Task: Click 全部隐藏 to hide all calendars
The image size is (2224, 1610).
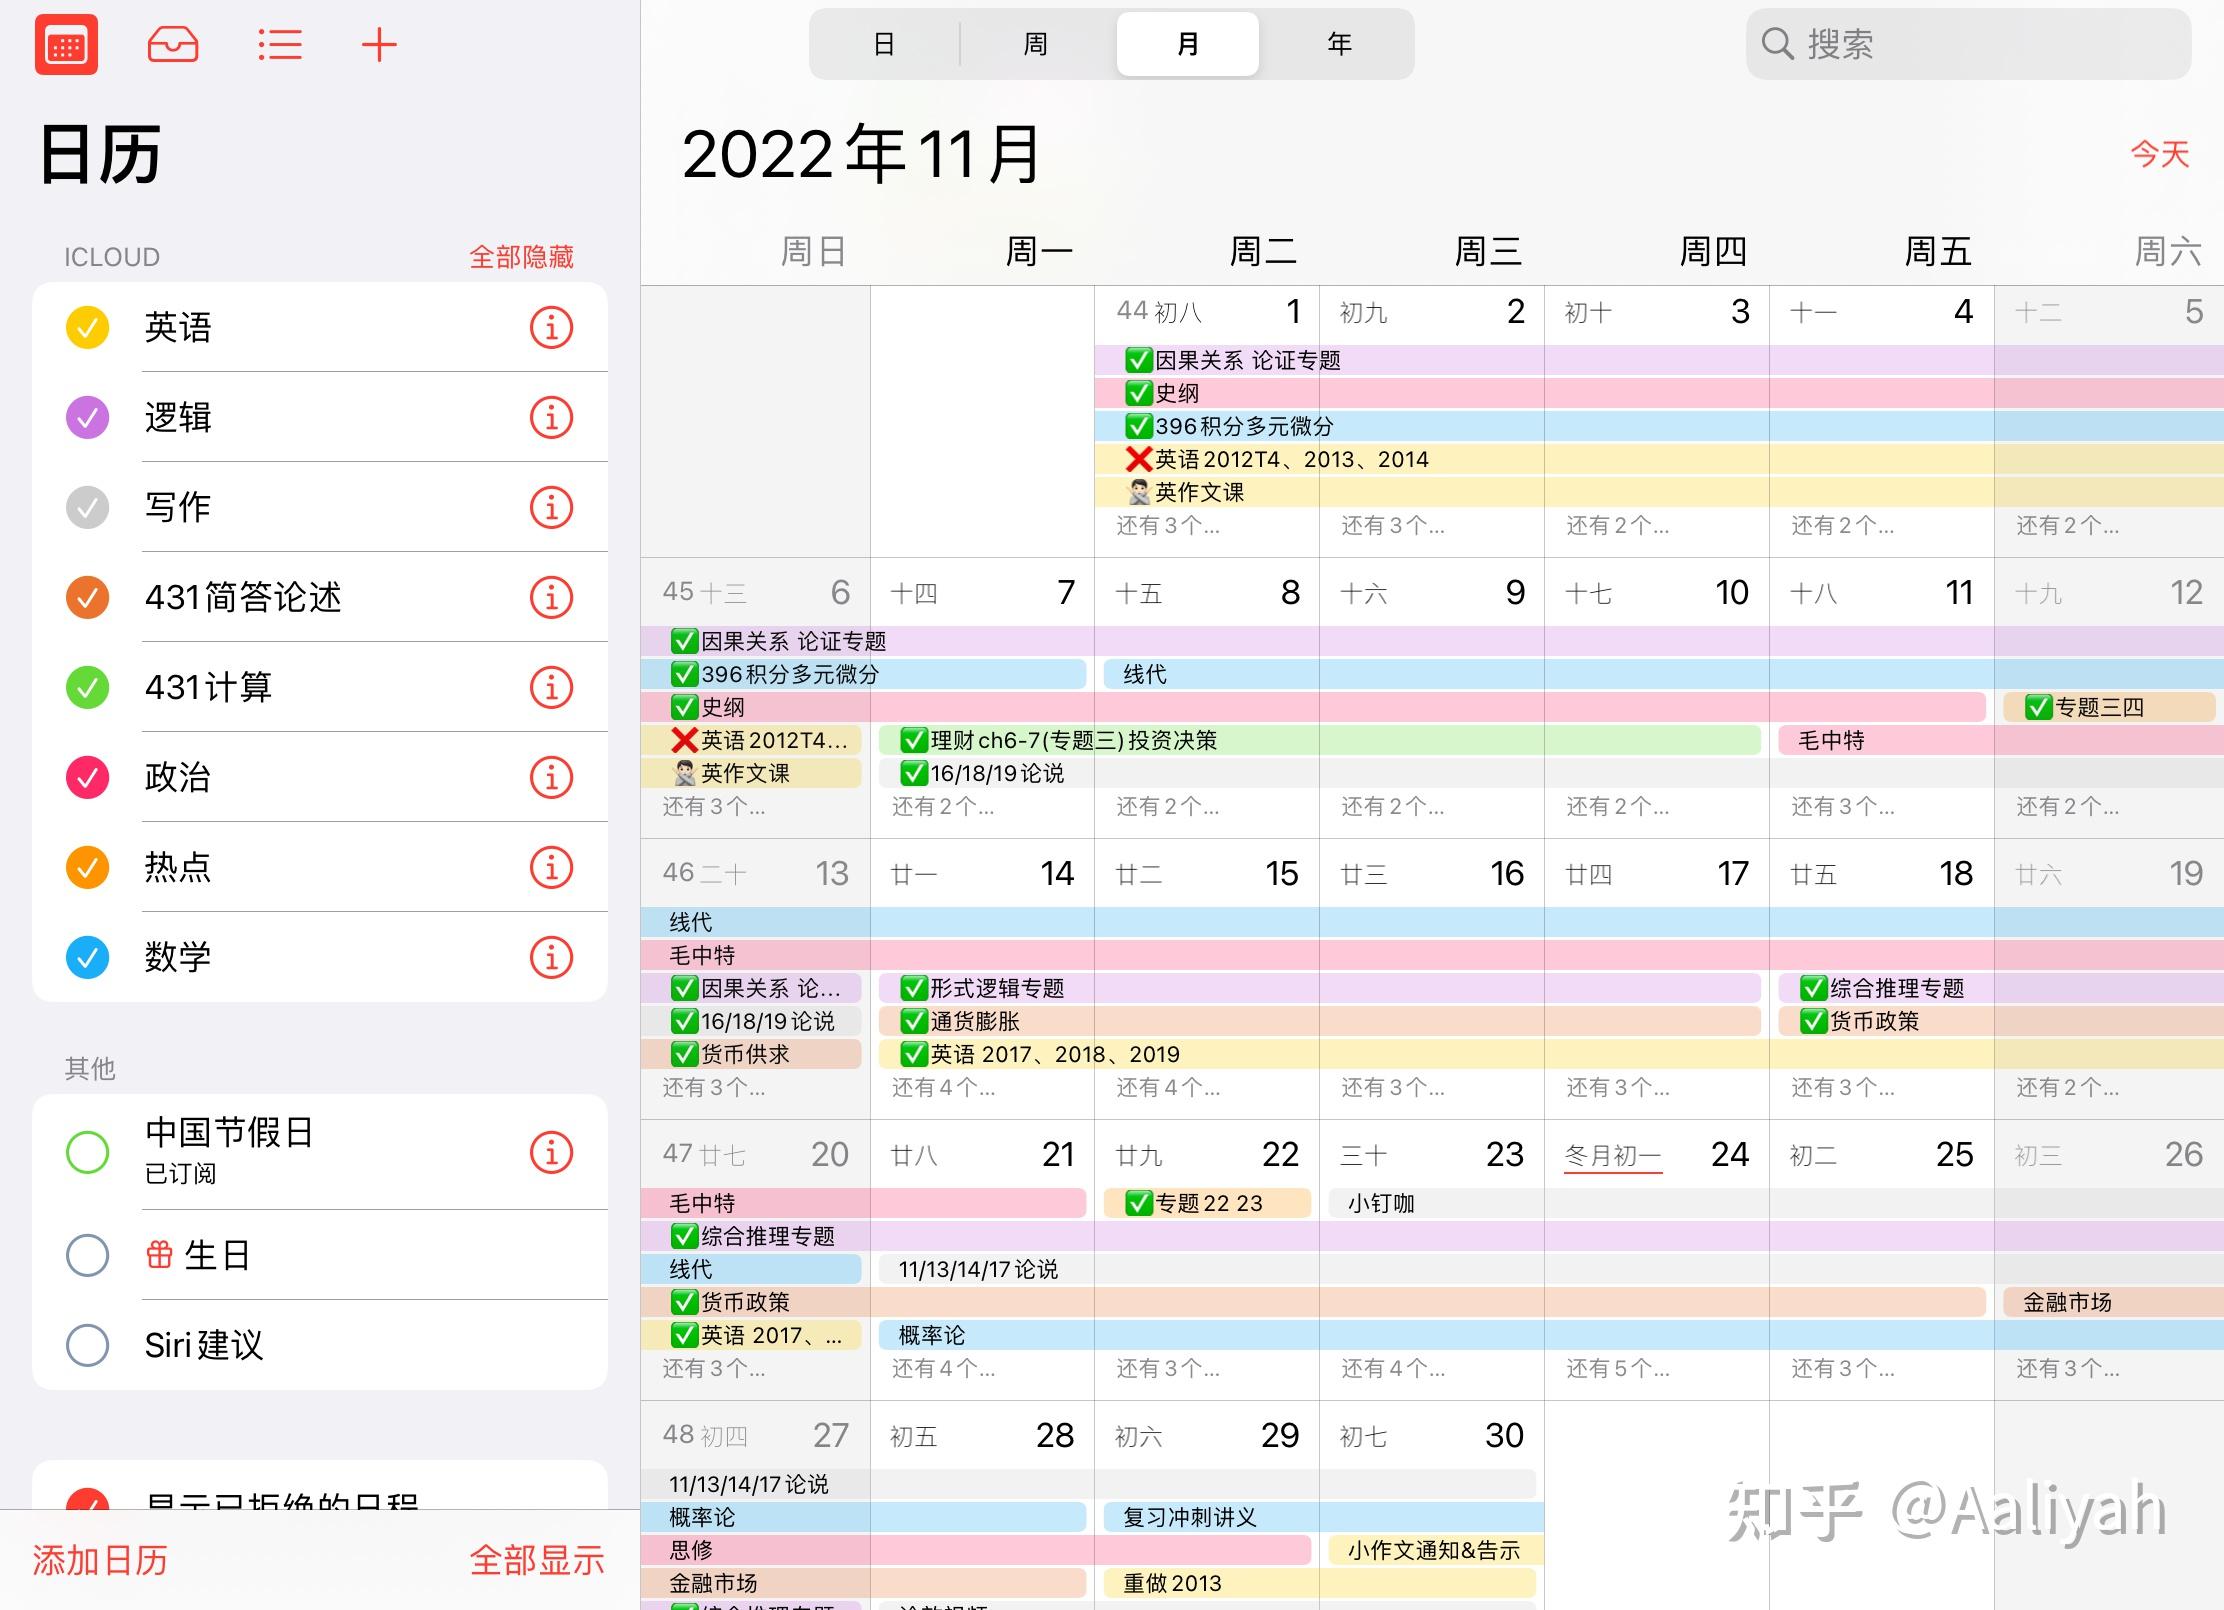Action: 521,257
